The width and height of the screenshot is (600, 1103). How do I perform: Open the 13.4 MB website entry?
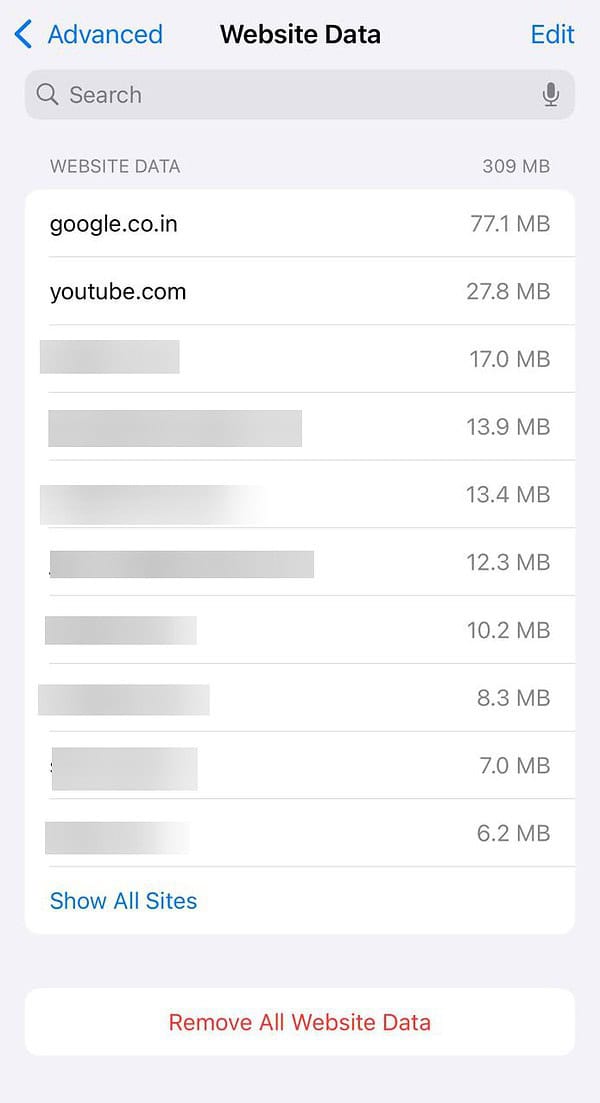click(300, 494)
